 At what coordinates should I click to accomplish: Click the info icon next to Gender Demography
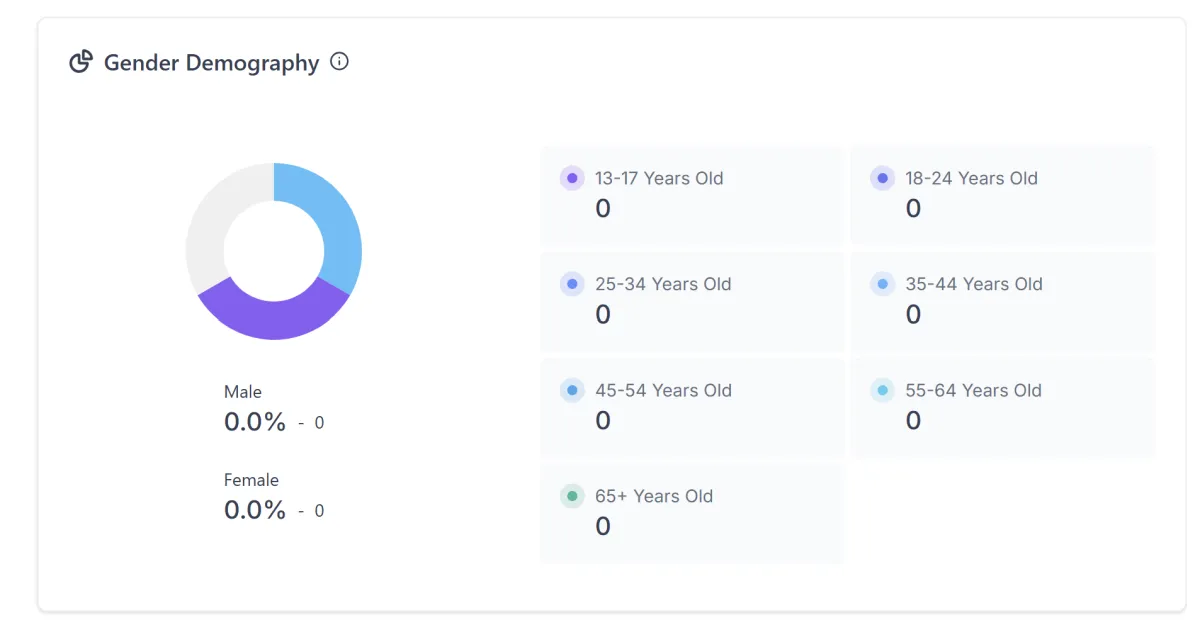340,62
